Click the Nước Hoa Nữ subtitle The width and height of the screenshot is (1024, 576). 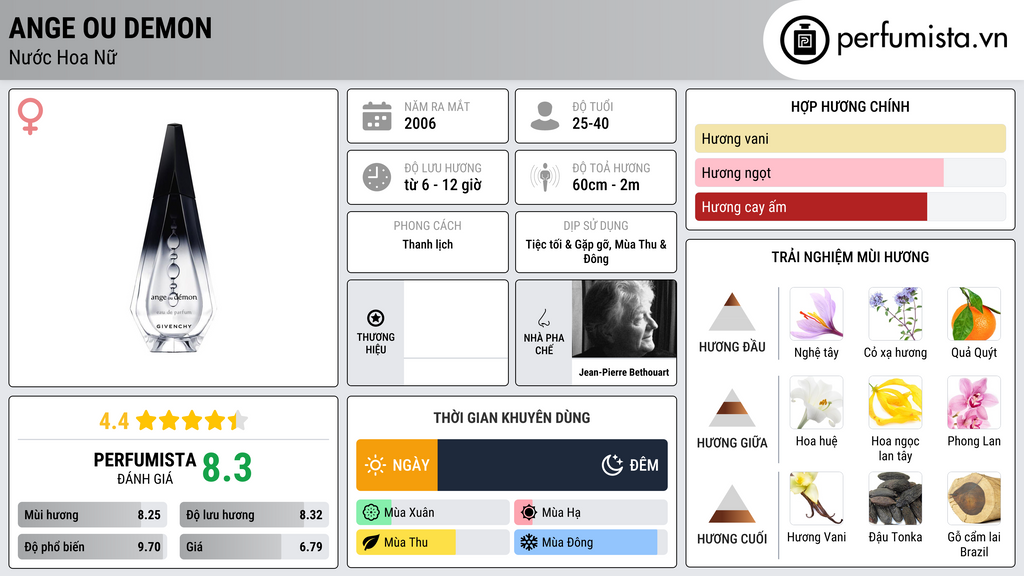pyautogui.click(x=63, y=57)
